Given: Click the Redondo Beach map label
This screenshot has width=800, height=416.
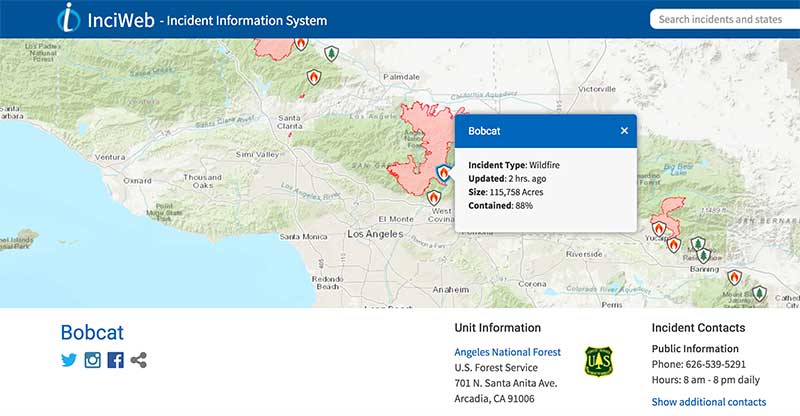Looking at the screenshot, I should pyautogui.click(x=328, y=283).
